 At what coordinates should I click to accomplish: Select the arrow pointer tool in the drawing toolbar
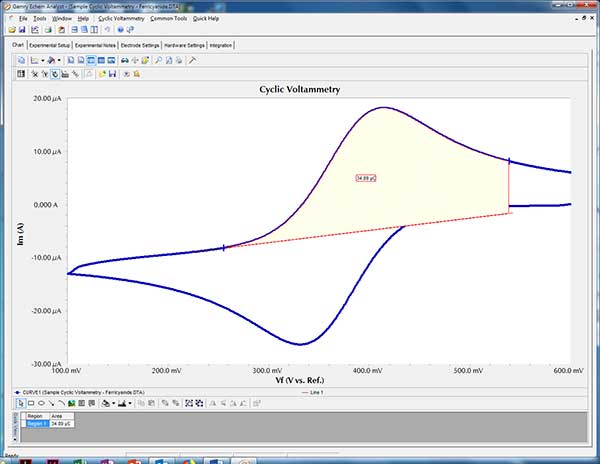click(x=21, y=403)
